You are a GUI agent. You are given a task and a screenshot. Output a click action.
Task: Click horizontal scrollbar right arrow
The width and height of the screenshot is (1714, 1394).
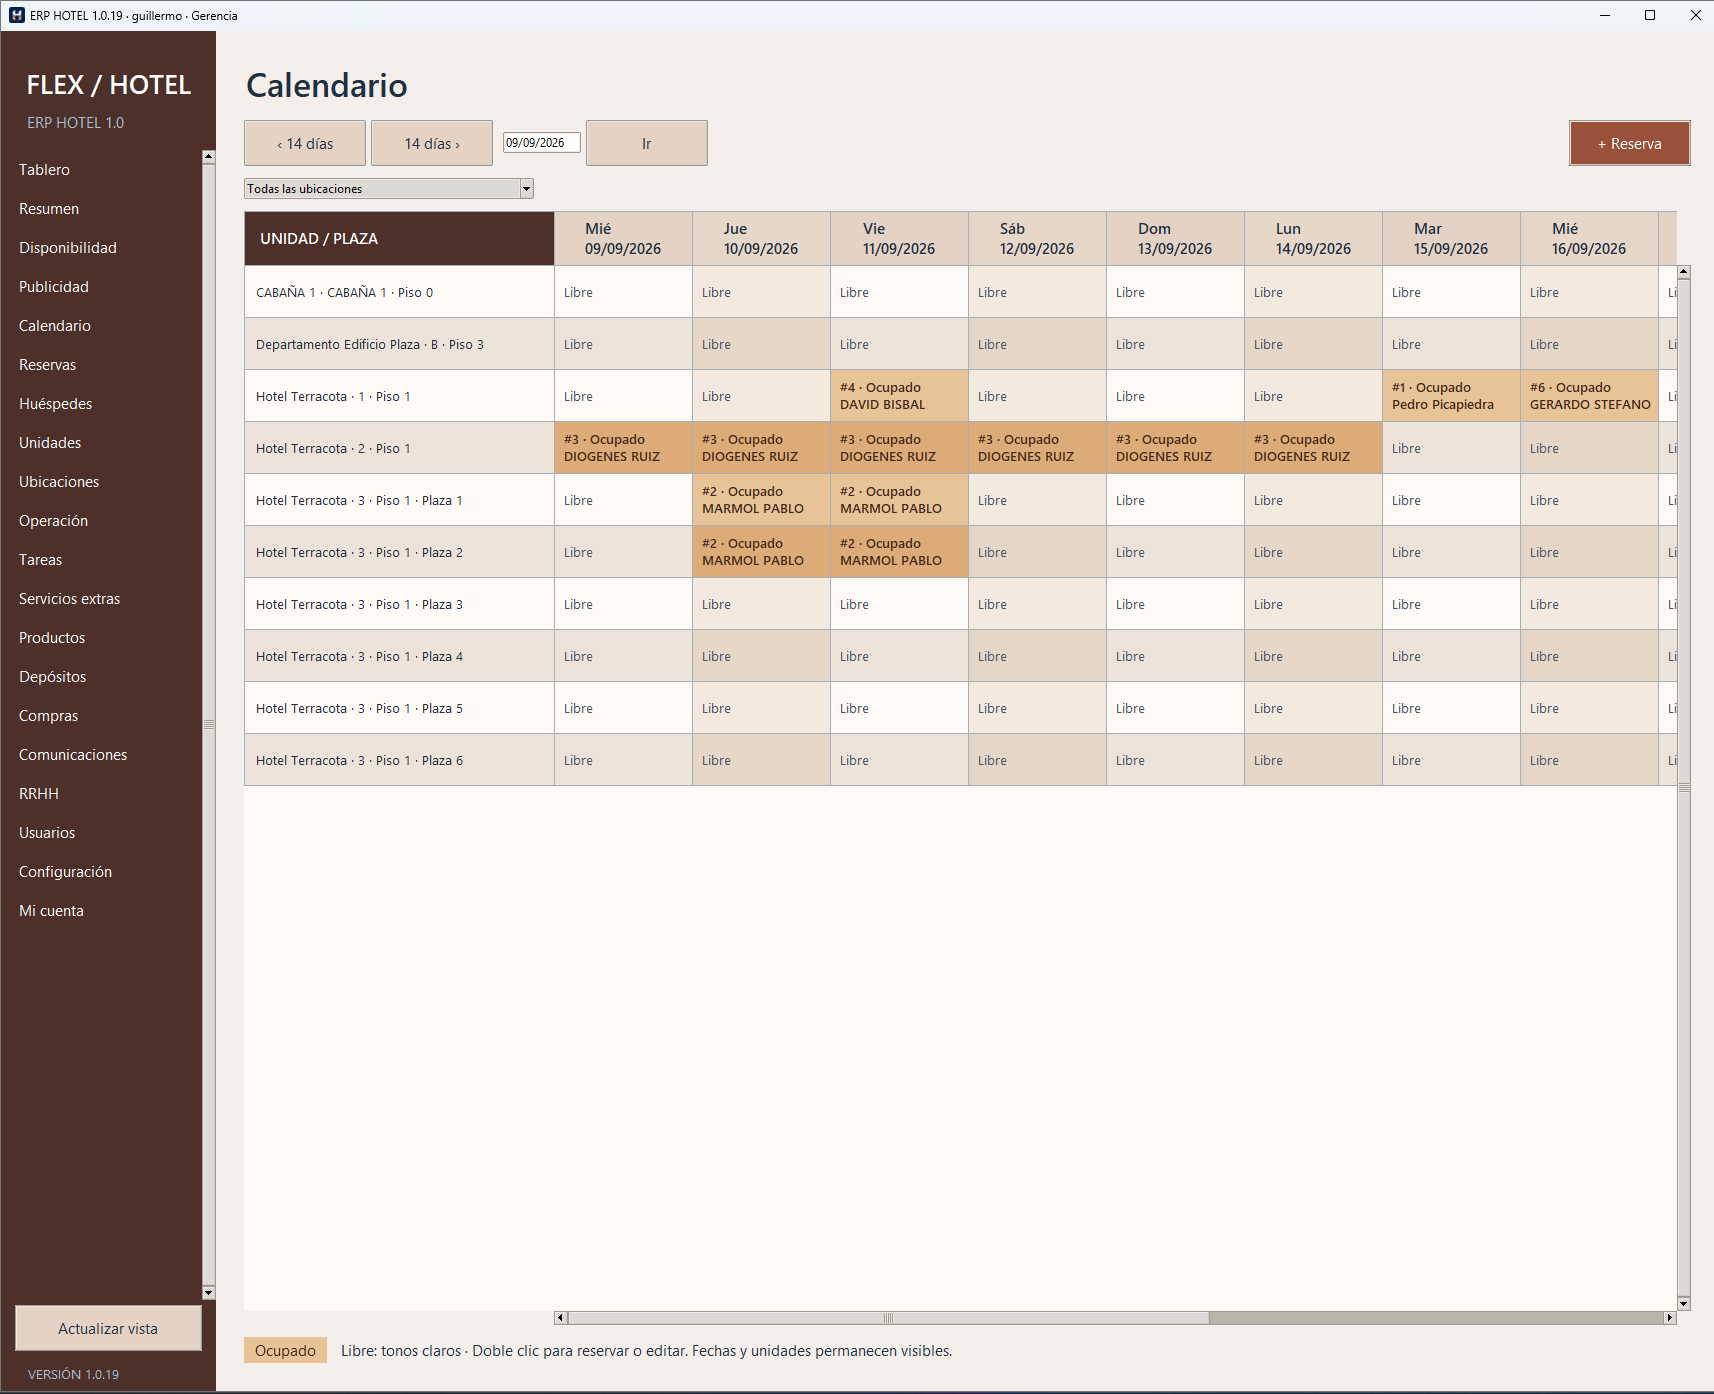[x=1670, y=1318]
